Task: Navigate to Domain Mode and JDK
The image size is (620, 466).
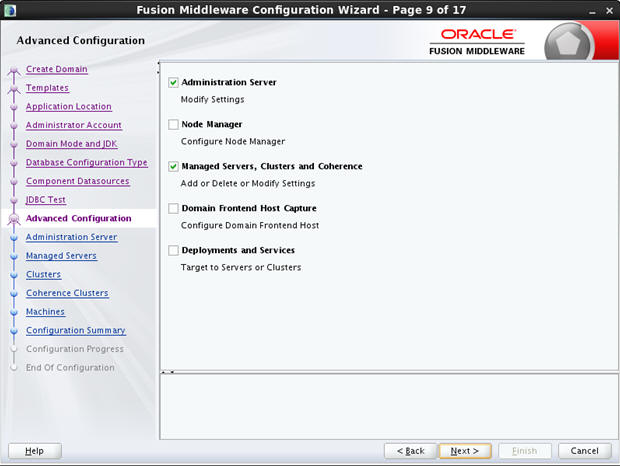Action: point(72,144)
